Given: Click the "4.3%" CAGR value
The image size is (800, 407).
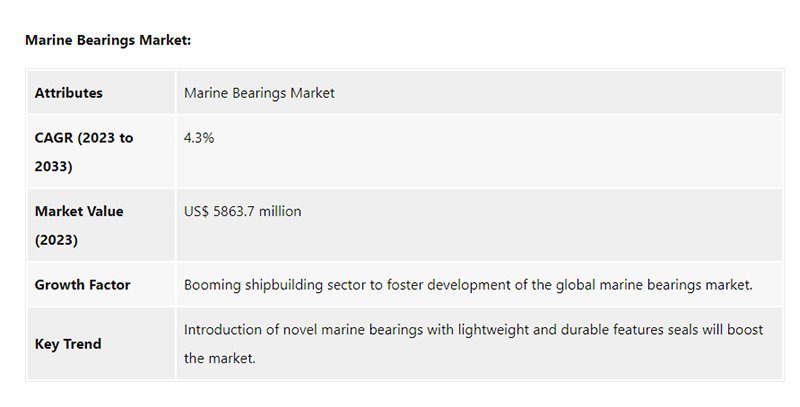Looking at the screenshot, I should (x=199, y=138).
